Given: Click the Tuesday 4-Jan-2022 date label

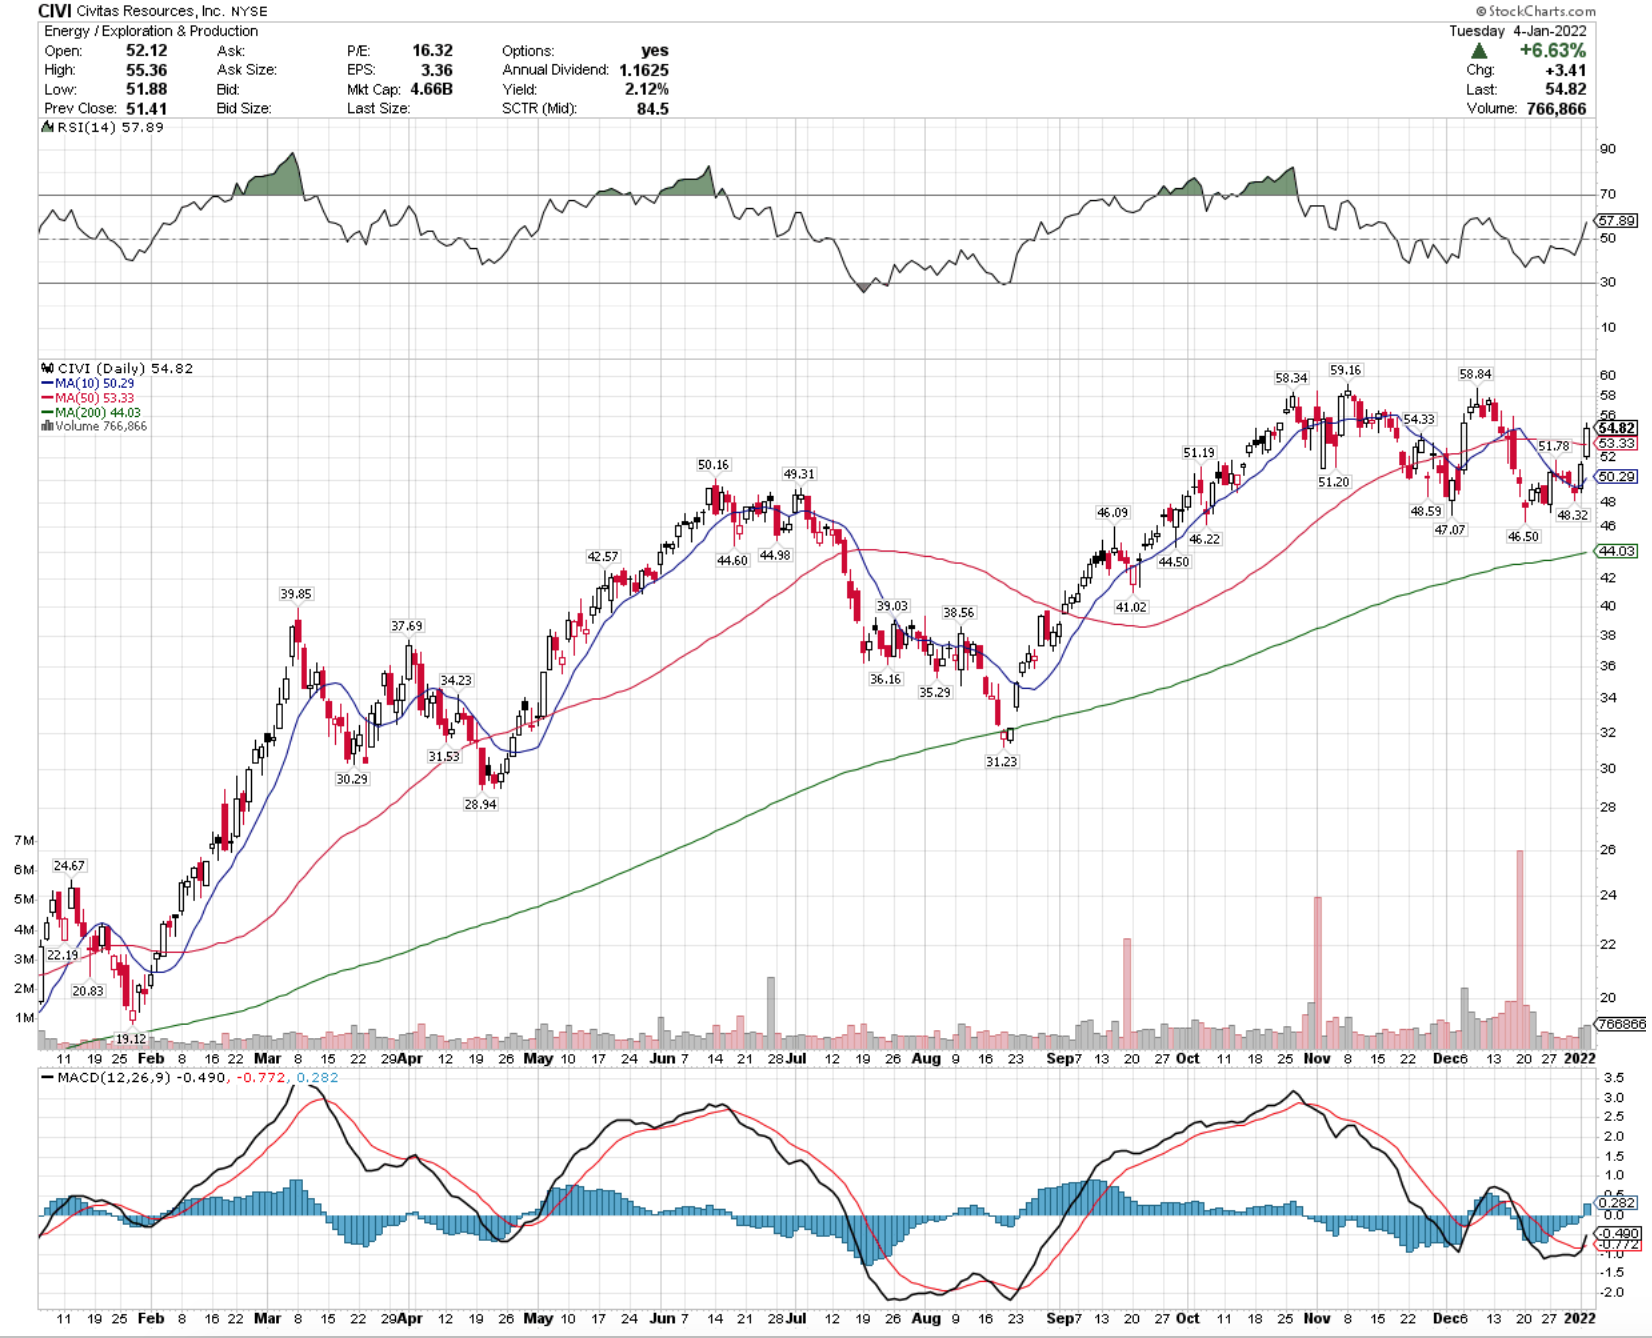Looking at the screenshot, I should [1518, 31].
